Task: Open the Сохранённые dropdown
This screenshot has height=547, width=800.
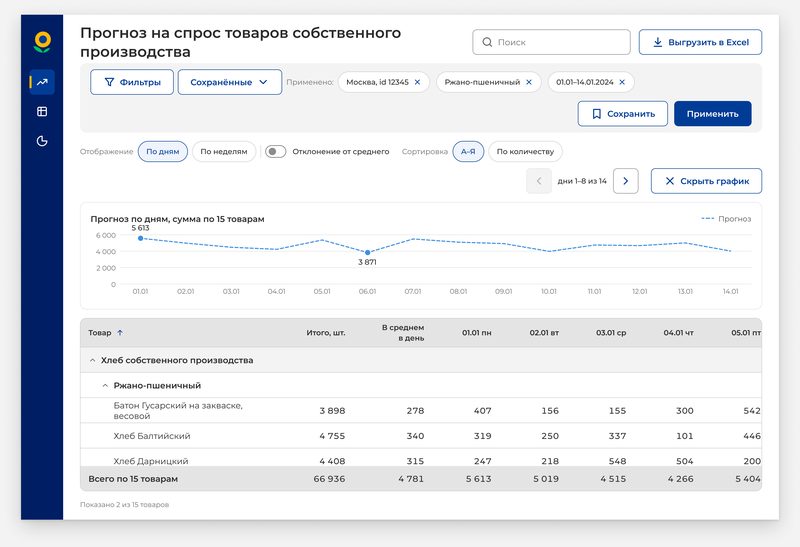Action: pyautogui.click(x=230, y=82)
